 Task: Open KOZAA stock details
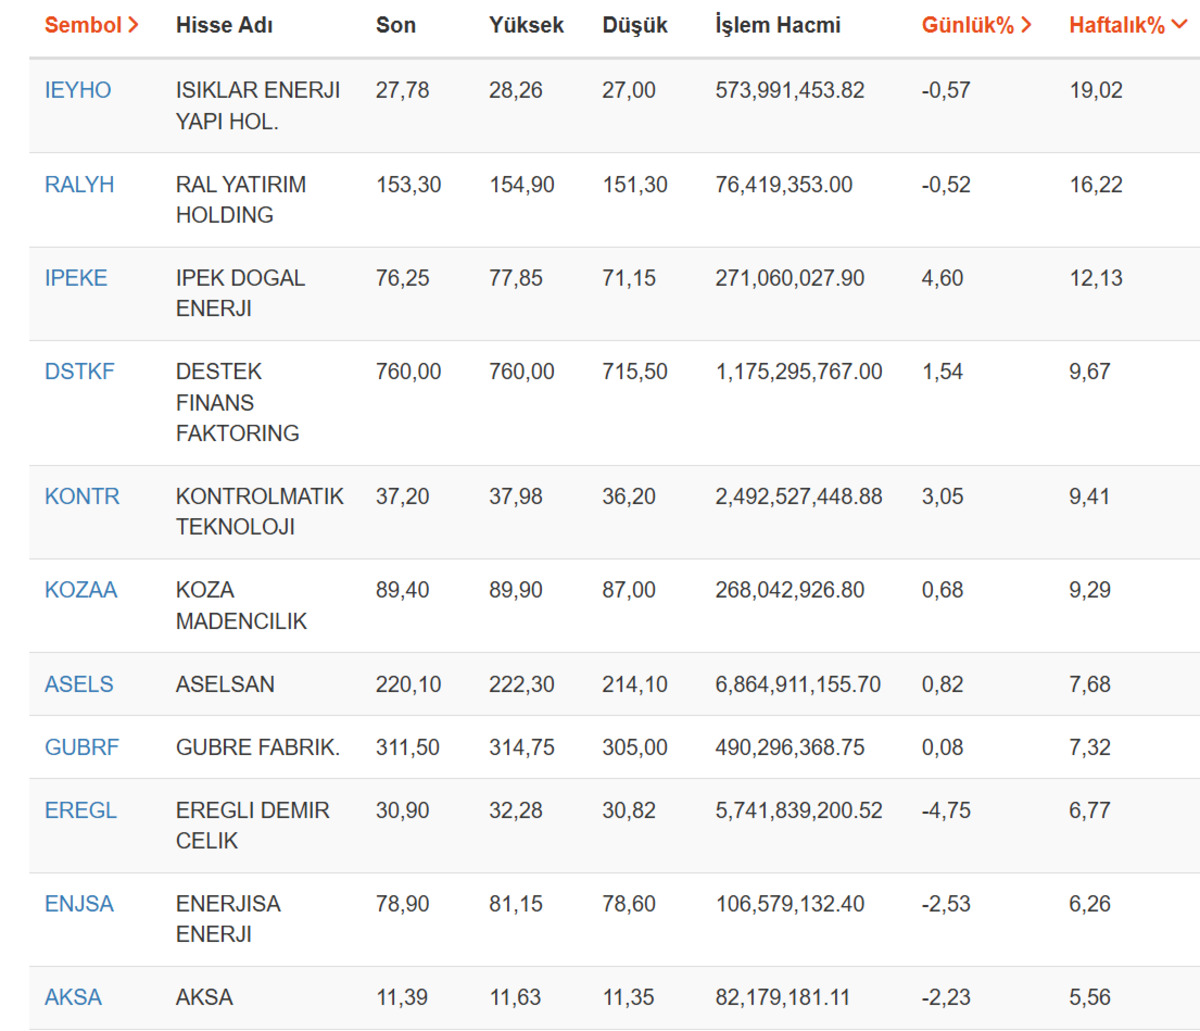pyautogui.click(x=81, y=590)
